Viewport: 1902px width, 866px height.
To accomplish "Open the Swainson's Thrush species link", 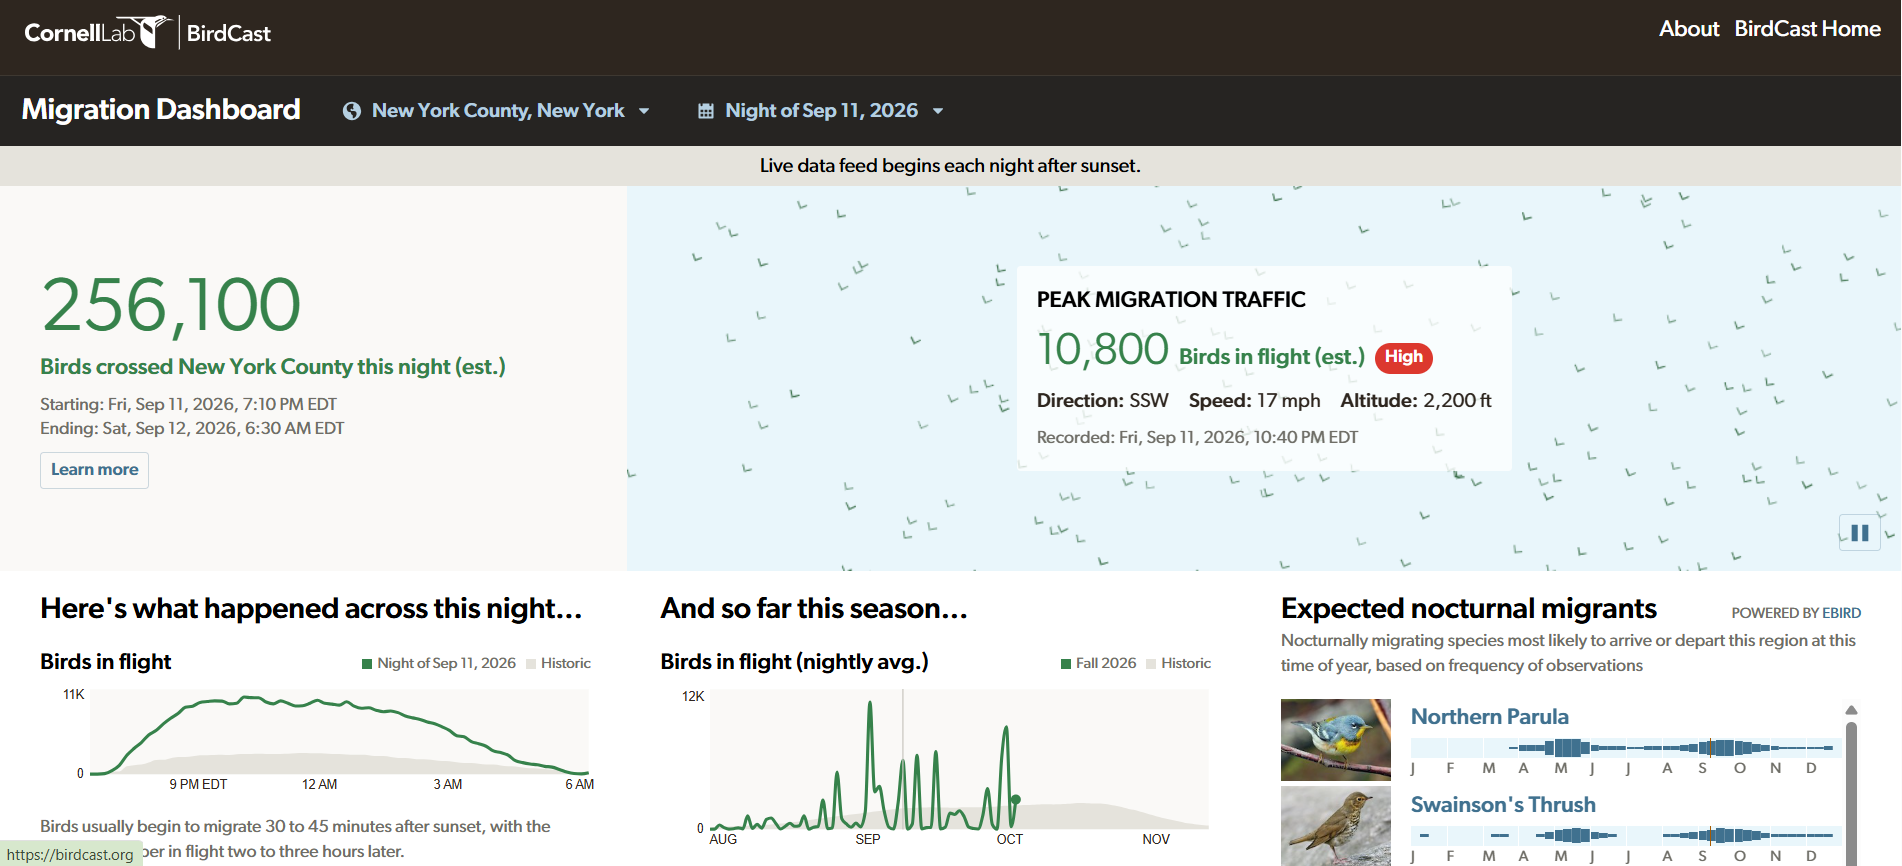I will [x=1503, y=805].
